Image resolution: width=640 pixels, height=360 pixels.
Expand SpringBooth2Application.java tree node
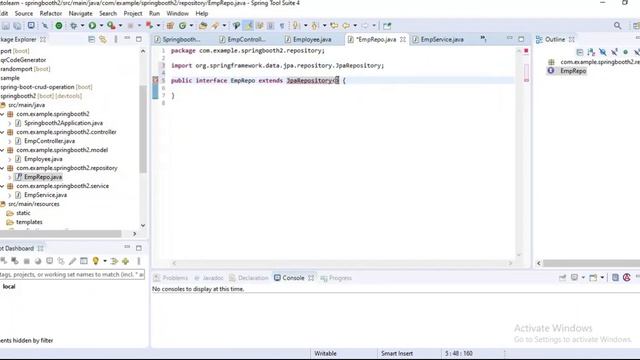coord(10,123)
